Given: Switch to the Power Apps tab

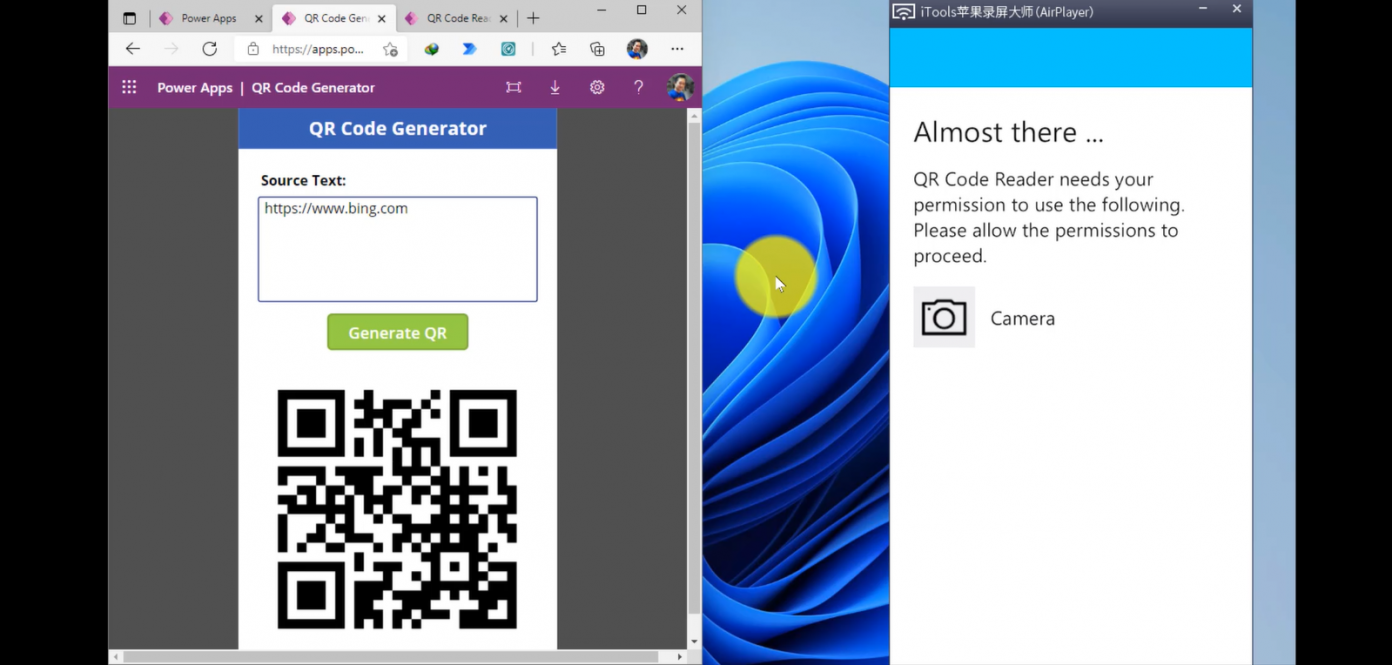Looking at the screenshot, I should (x=208, y=18).
